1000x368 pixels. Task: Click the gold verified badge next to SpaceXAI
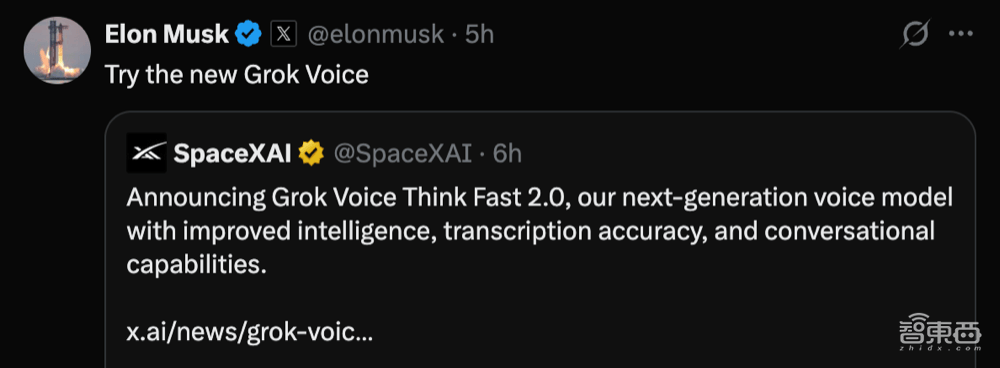[311, 154]
